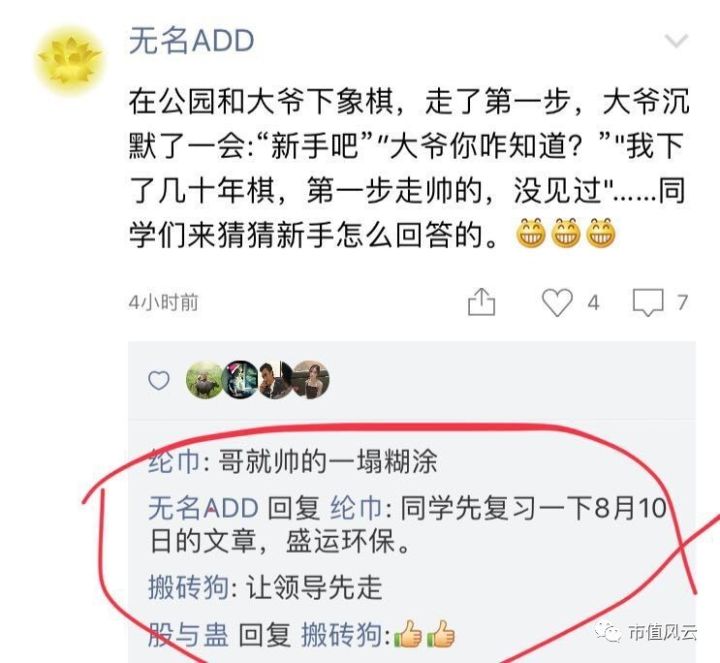Like the post with the heart icon
The height and width of the screenshot is (663, 720).
click(x=557, y=302)
